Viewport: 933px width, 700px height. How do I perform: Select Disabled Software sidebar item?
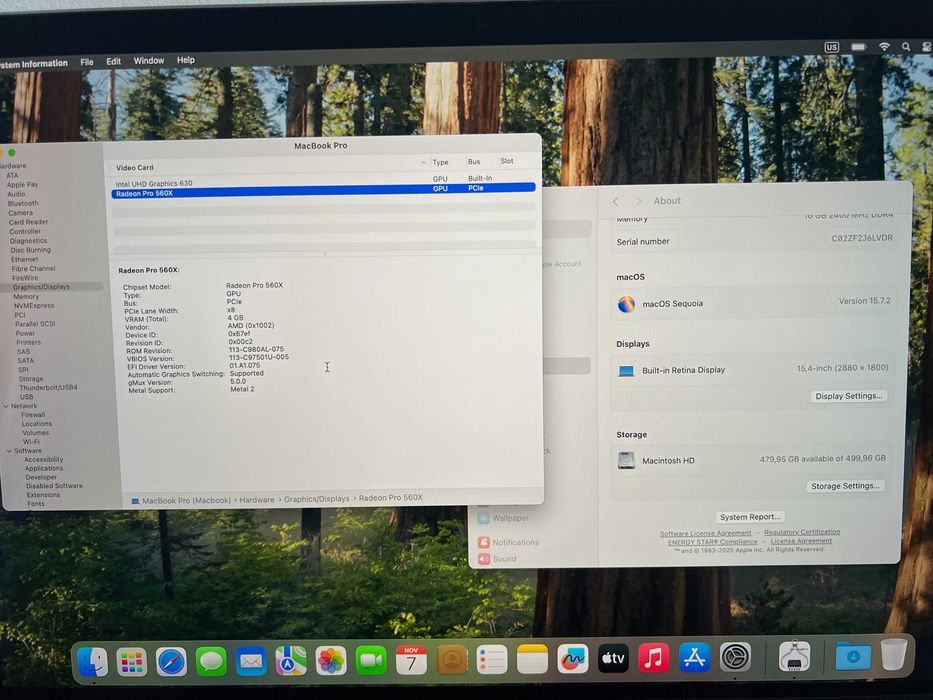54,486
